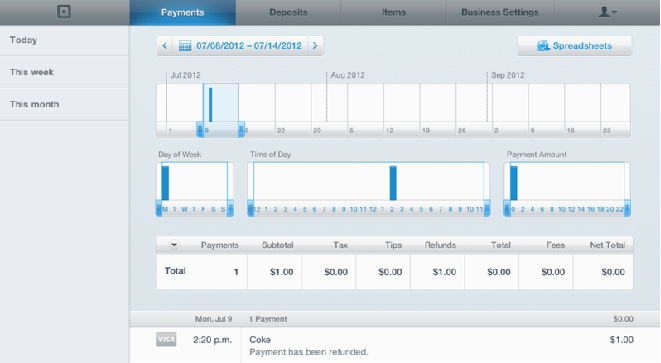This screenshot has width=661, height=363.
Task: Click Monday bar in Day of Week chart
Action: click(165, 183)
